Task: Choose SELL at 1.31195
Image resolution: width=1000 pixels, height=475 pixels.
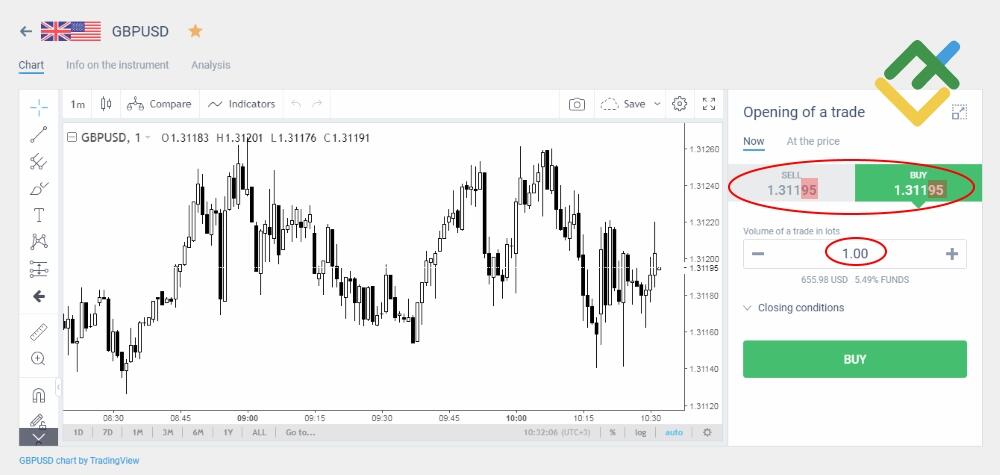Action: tap(791, 183)
